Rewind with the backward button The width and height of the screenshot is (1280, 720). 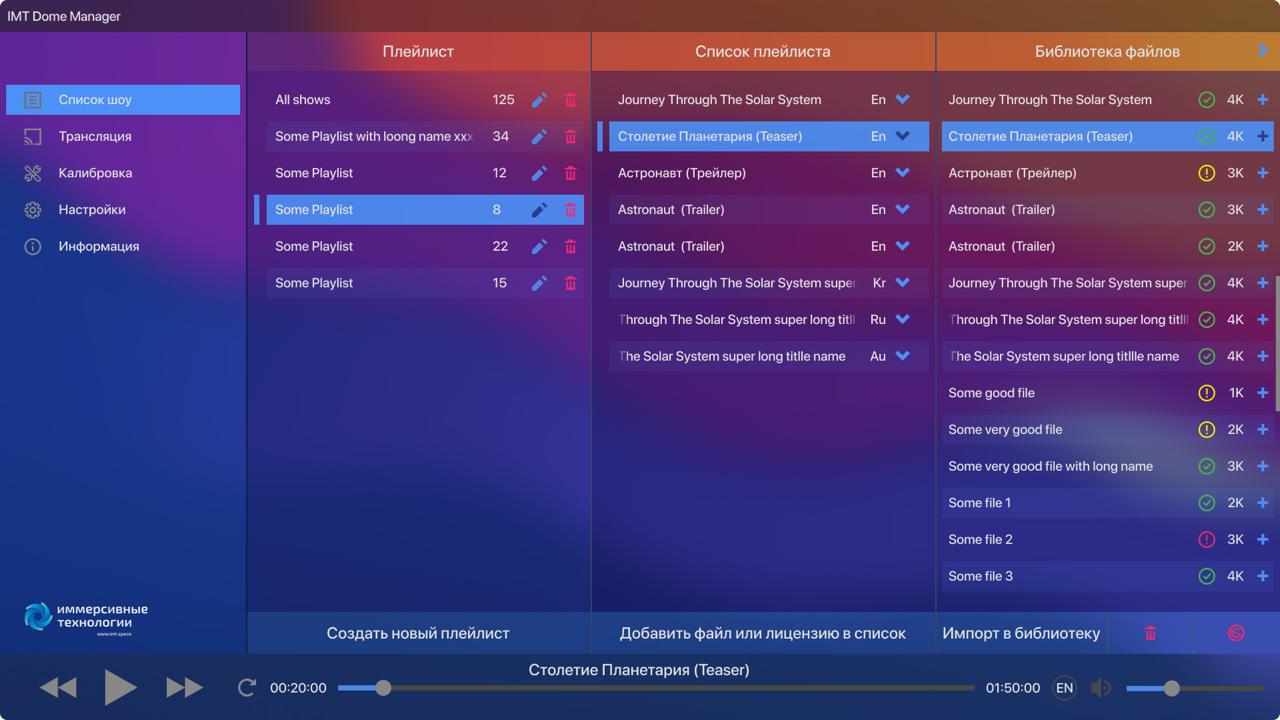(x=58, y=688)
